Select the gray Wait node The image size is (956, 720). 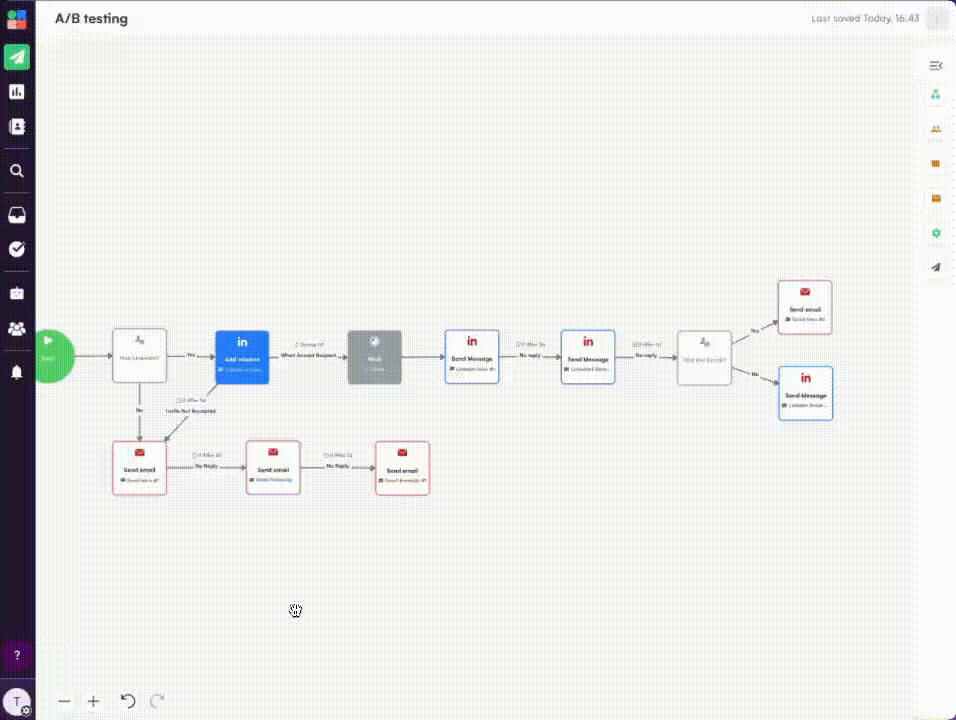tap(374, 357)
